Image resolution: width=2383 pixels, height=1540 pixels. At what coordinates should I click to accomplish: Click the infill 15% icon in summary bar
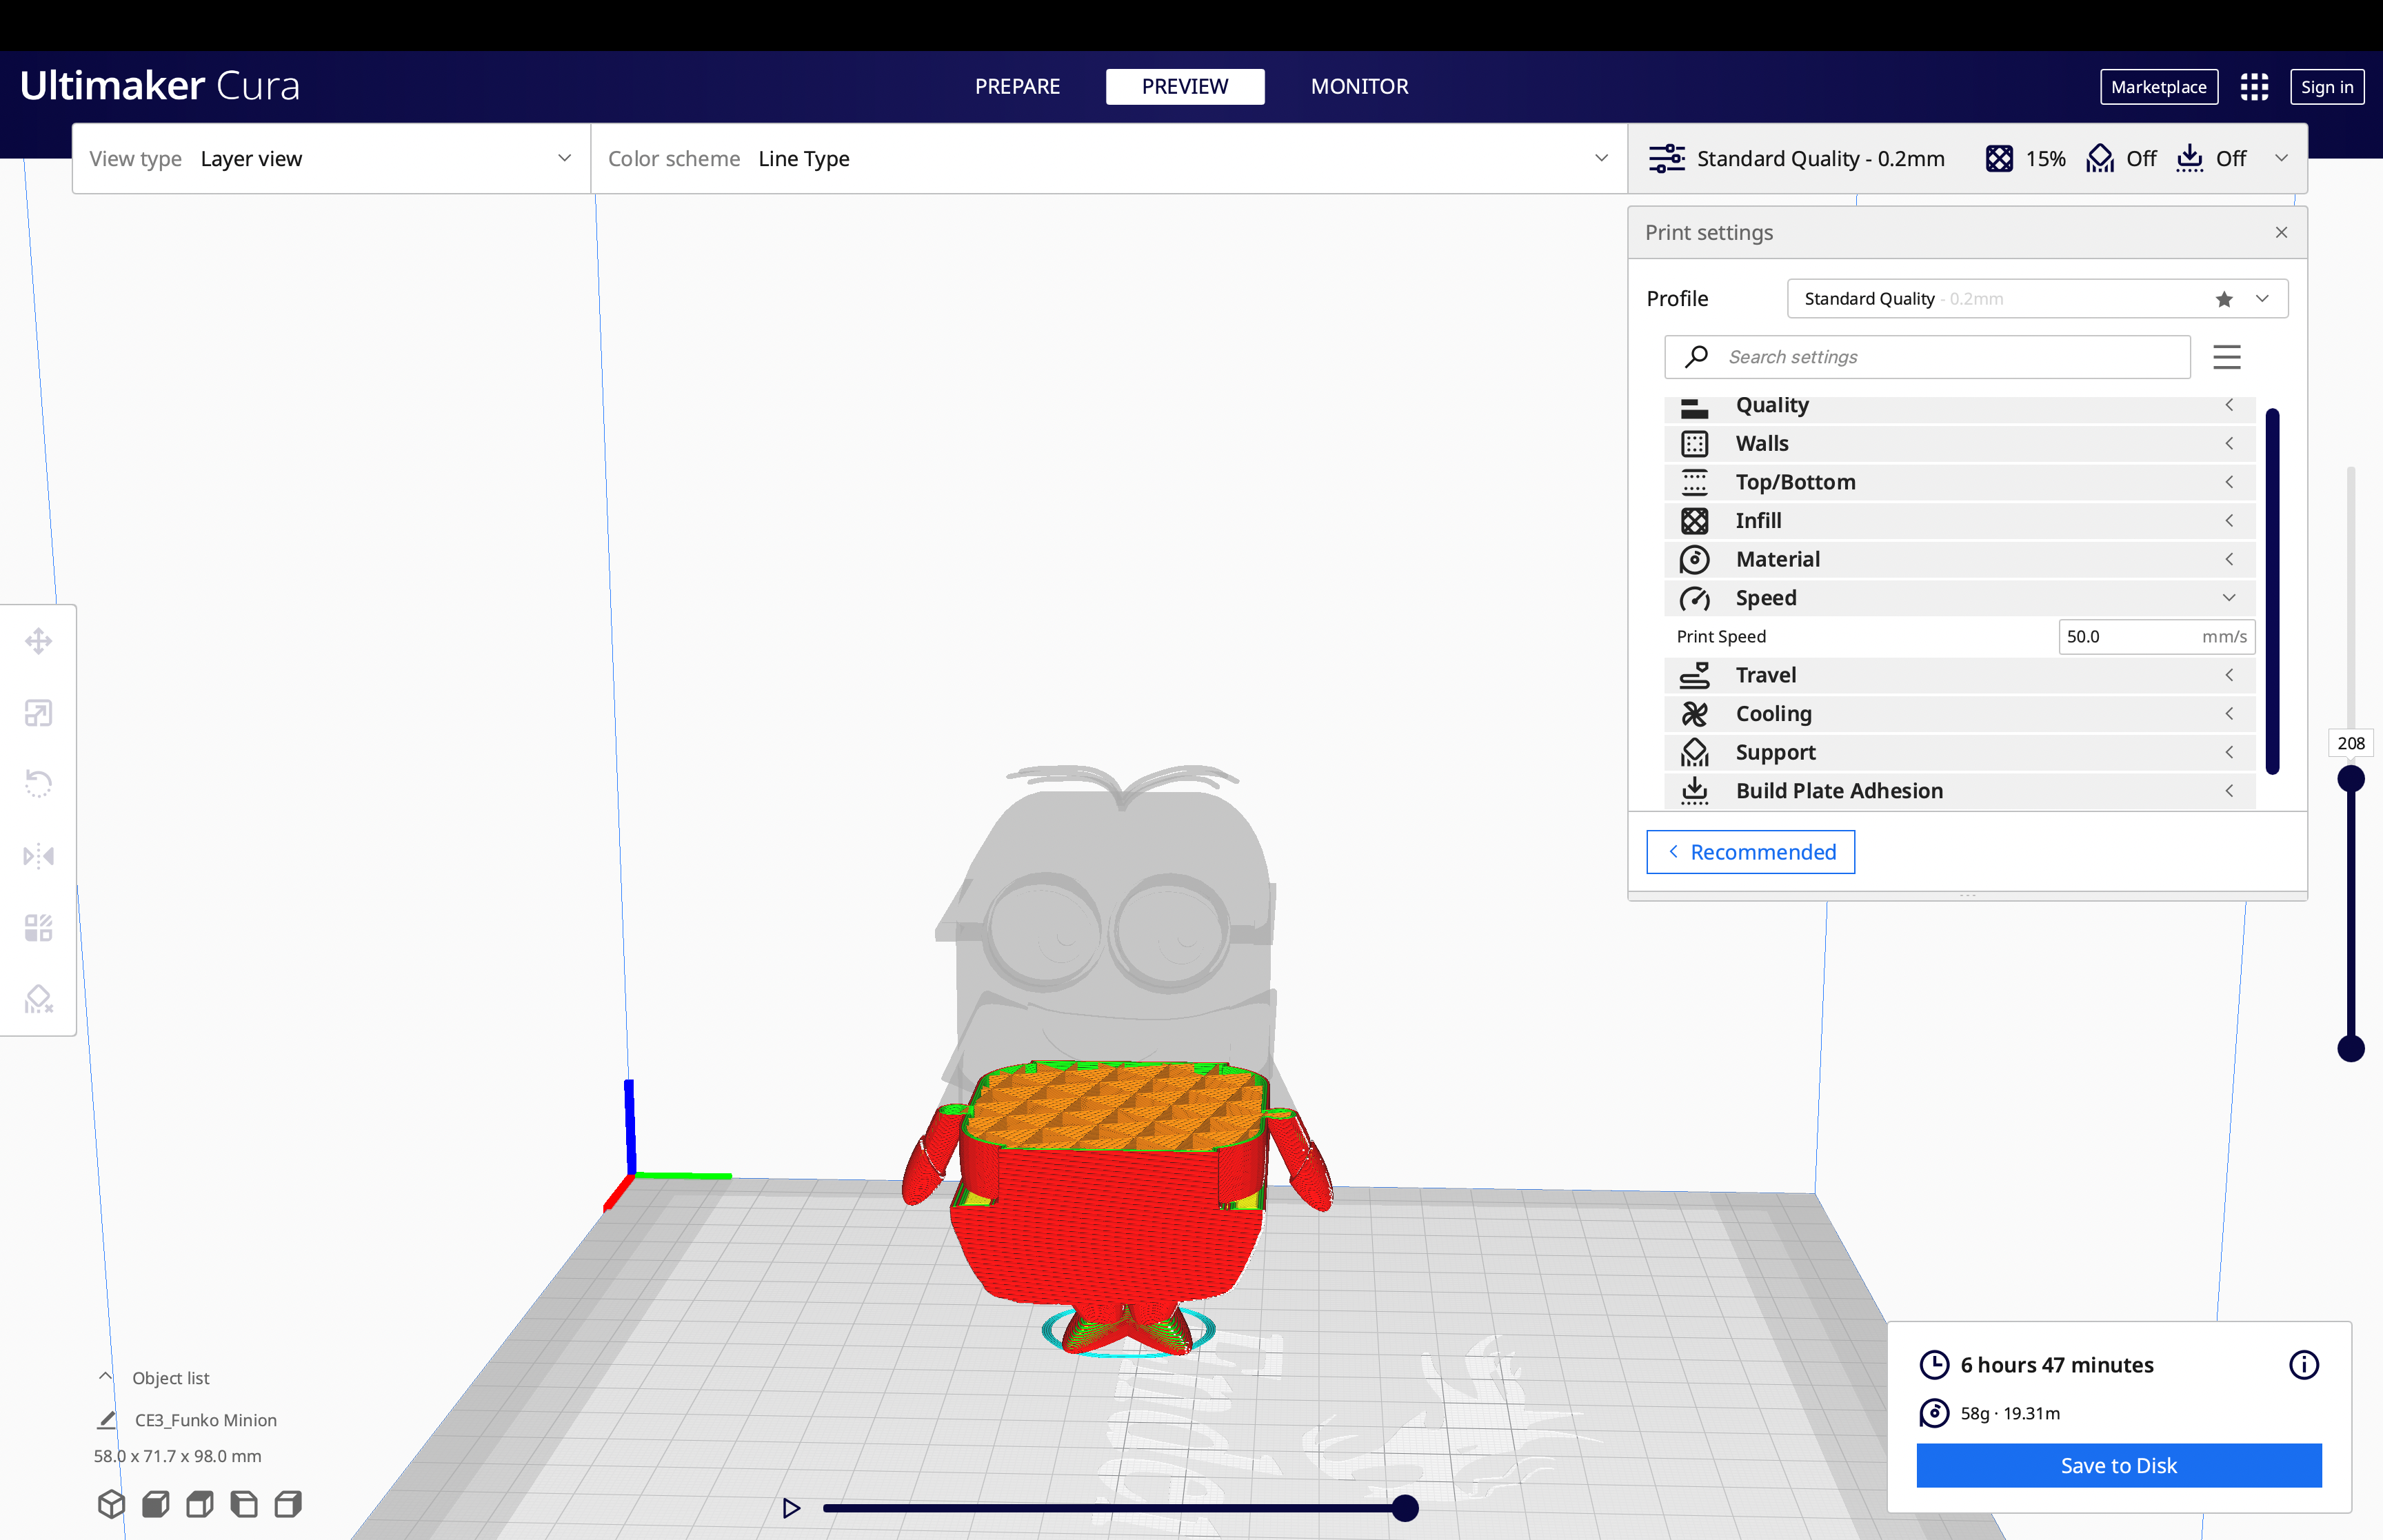(x=1999, y=158)
